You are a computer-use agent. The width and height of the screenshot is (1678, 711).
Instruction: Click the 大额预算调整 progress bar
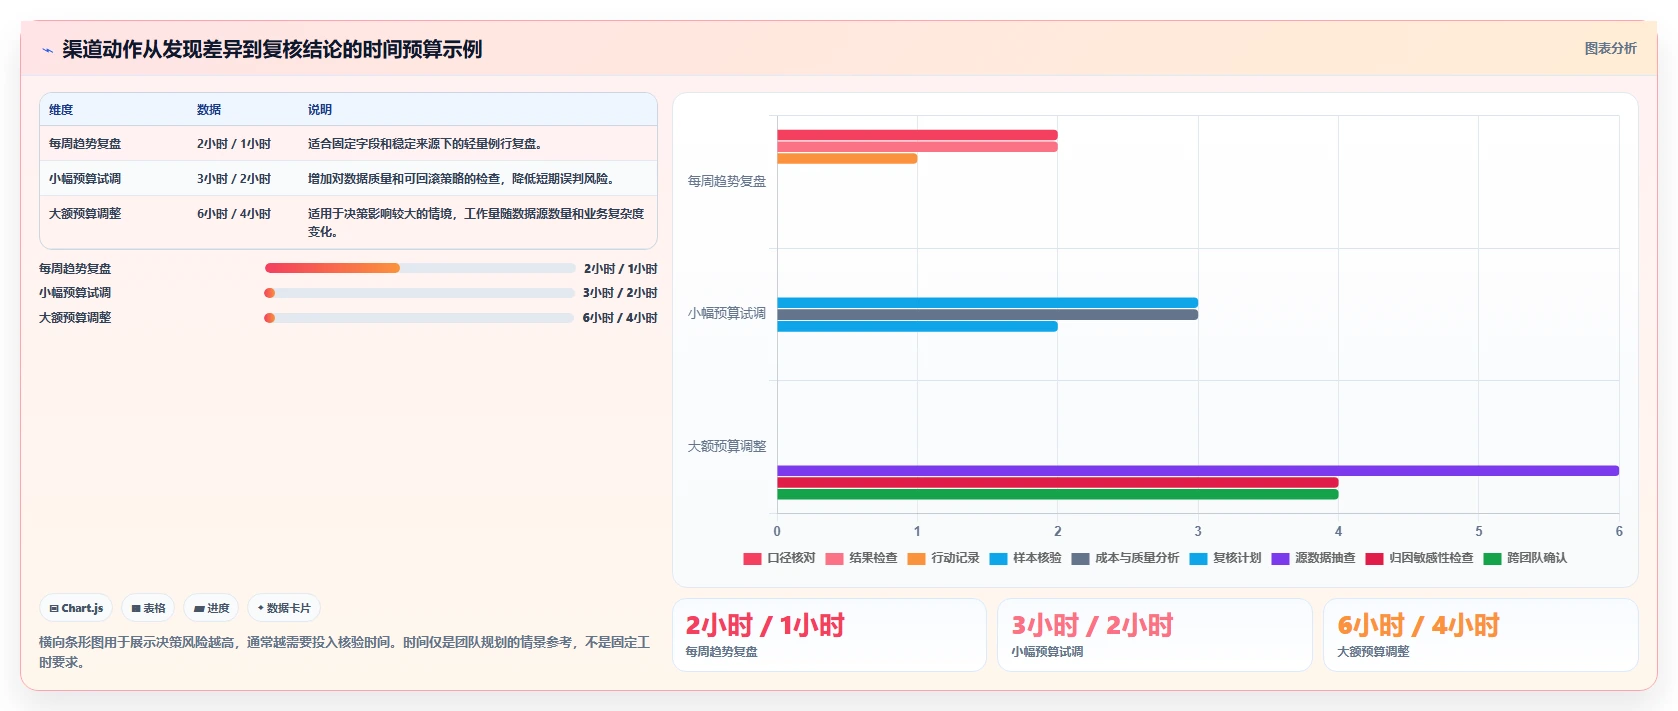click(x=420, y=318)
